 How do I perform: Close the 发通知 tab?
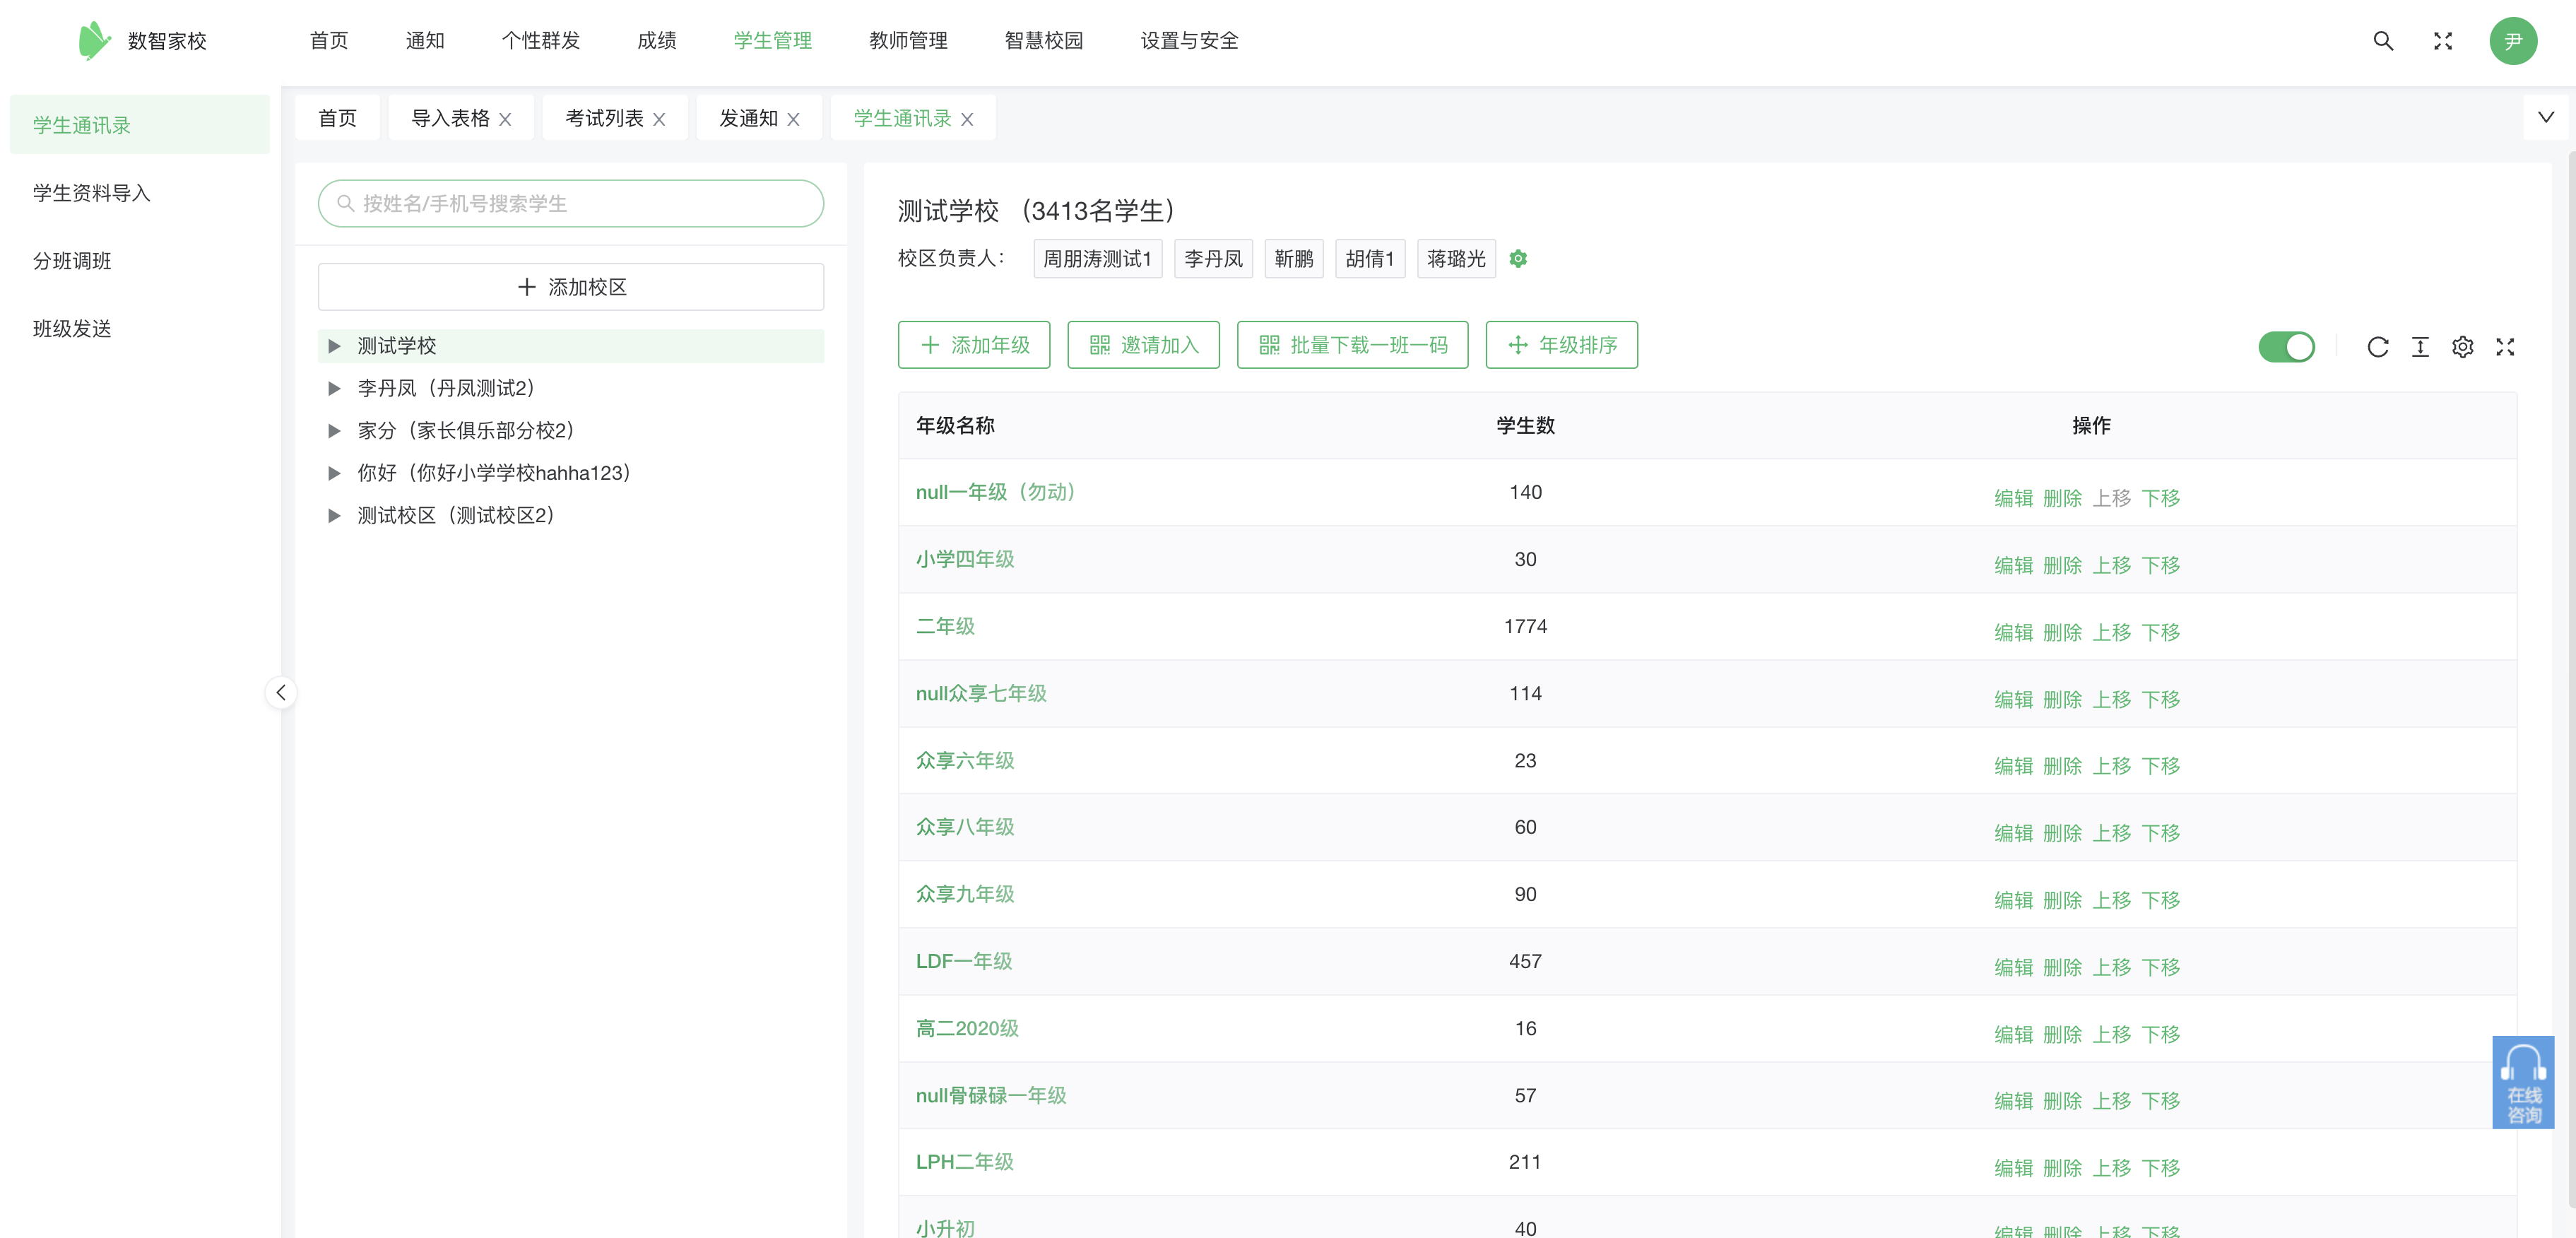point(793,120)
